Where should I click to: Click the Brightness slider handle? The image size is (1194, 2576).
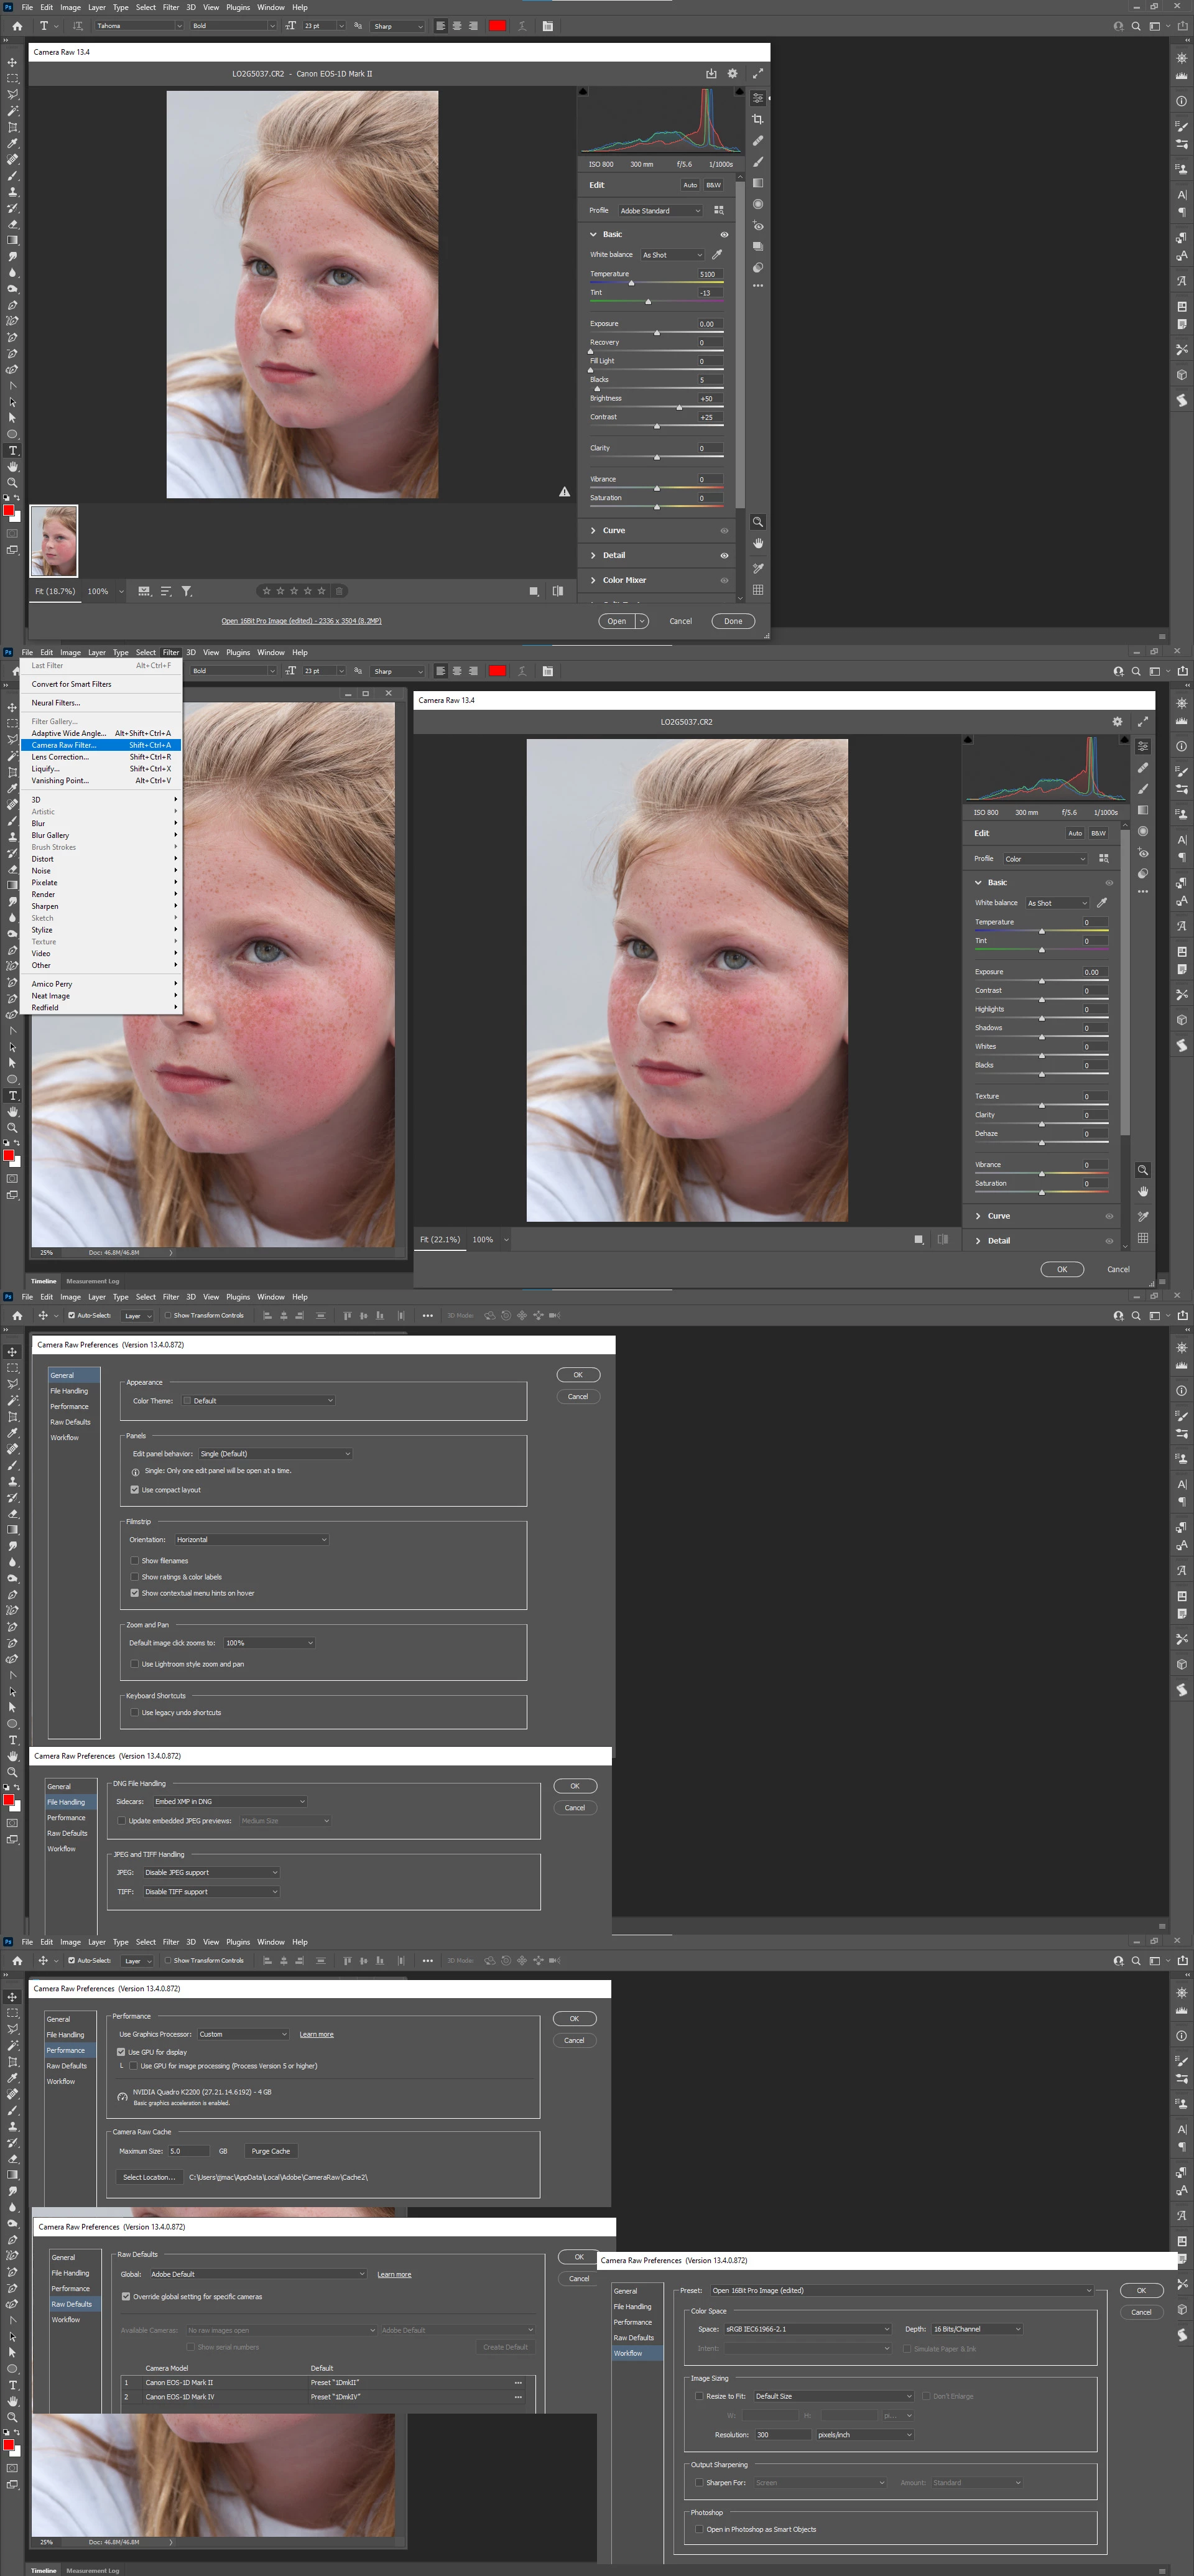[679, 407]
